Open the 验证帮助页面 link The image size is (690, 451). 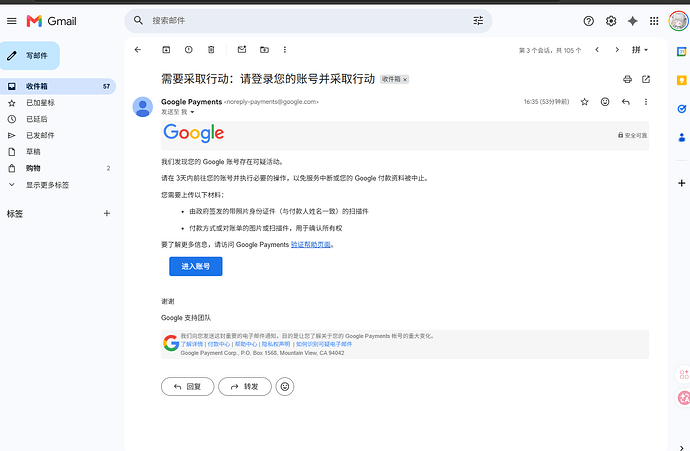pyautogui.click(x=311, y=245)
